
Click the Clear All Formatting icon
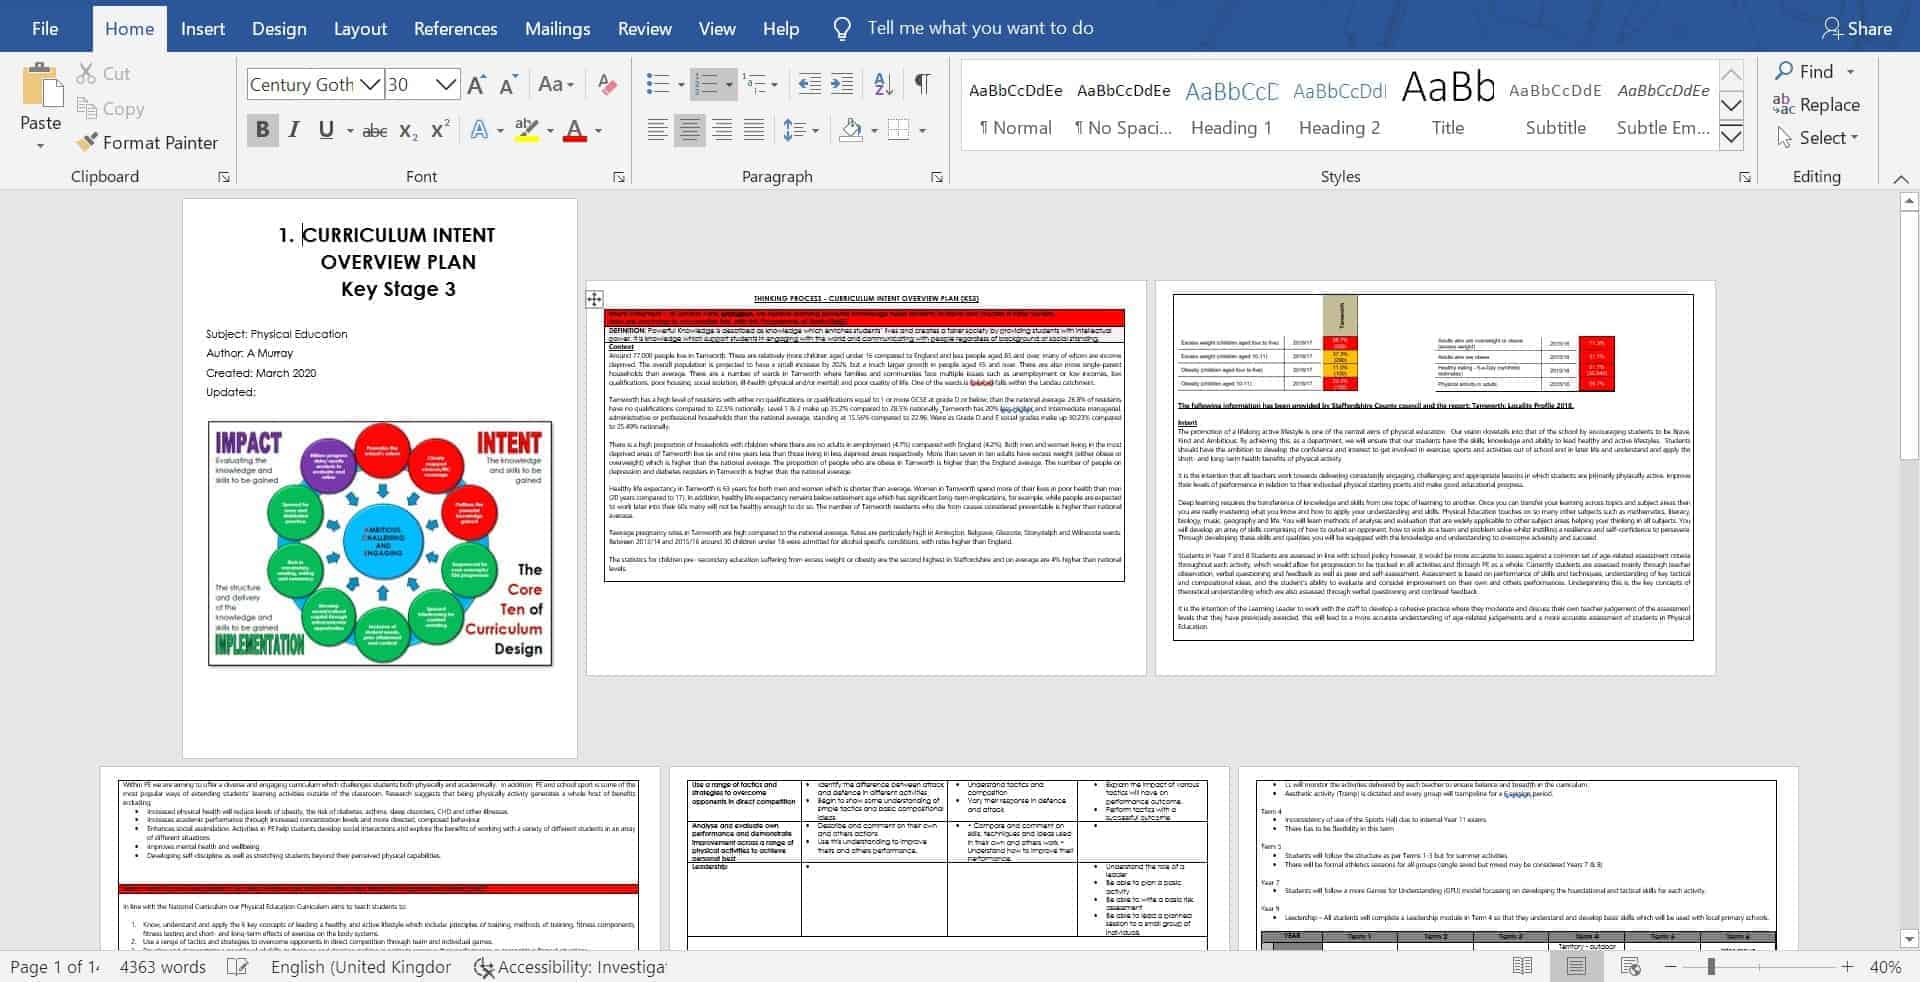tap(606, 85)
